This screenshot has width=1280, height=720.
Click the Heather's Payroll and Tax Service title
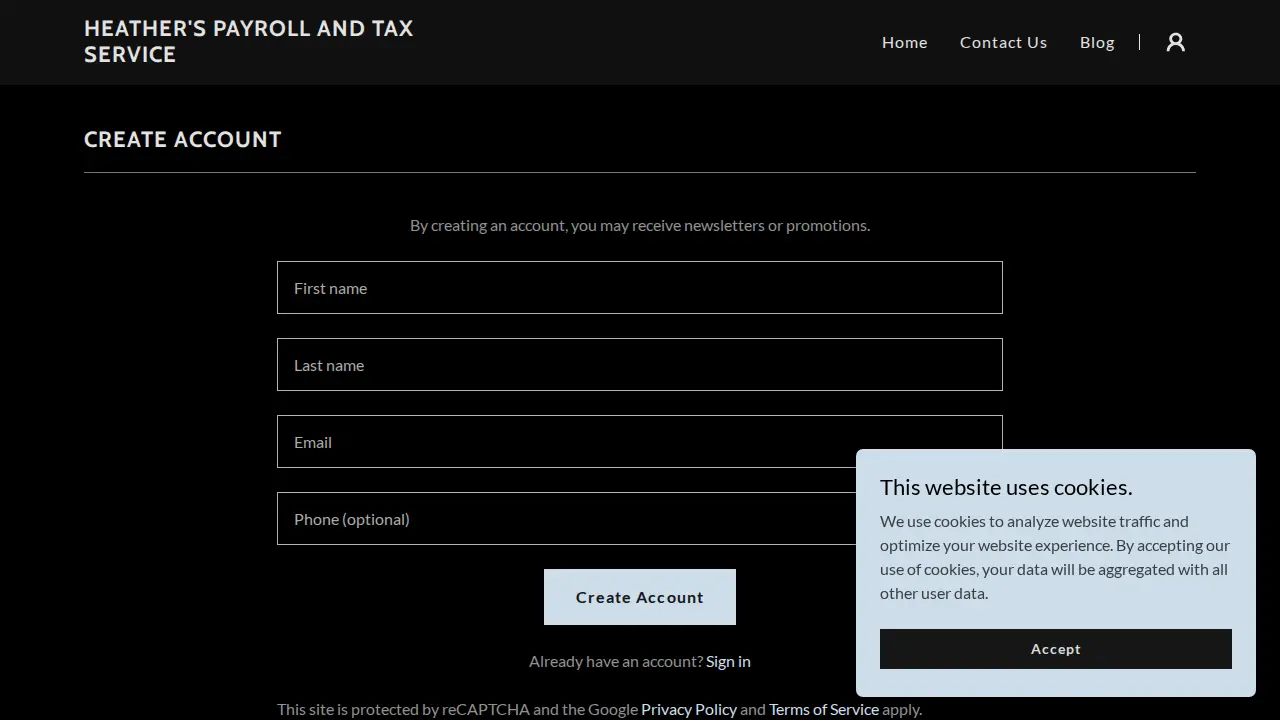pyautogui.click(x=249, y=41)
